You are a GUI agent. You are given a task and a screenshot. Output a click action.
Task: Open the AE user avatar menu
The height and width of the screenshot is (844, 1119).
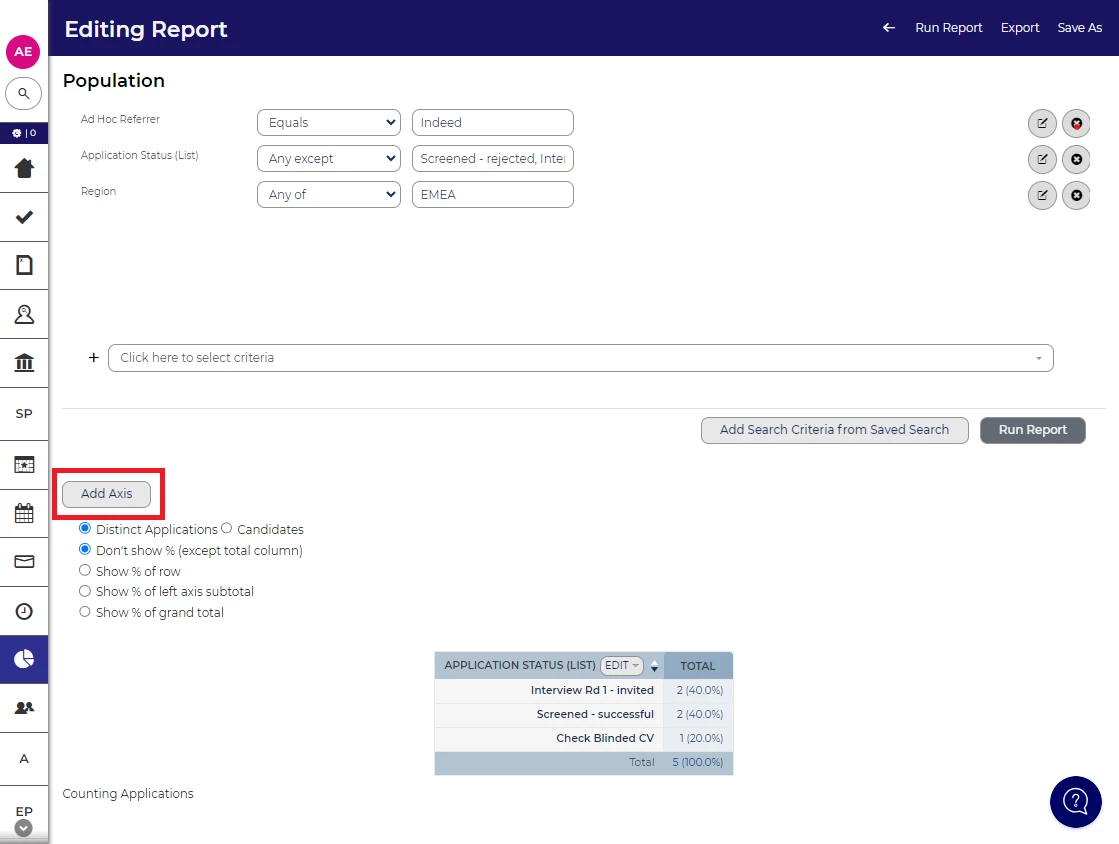click(23, 51)
